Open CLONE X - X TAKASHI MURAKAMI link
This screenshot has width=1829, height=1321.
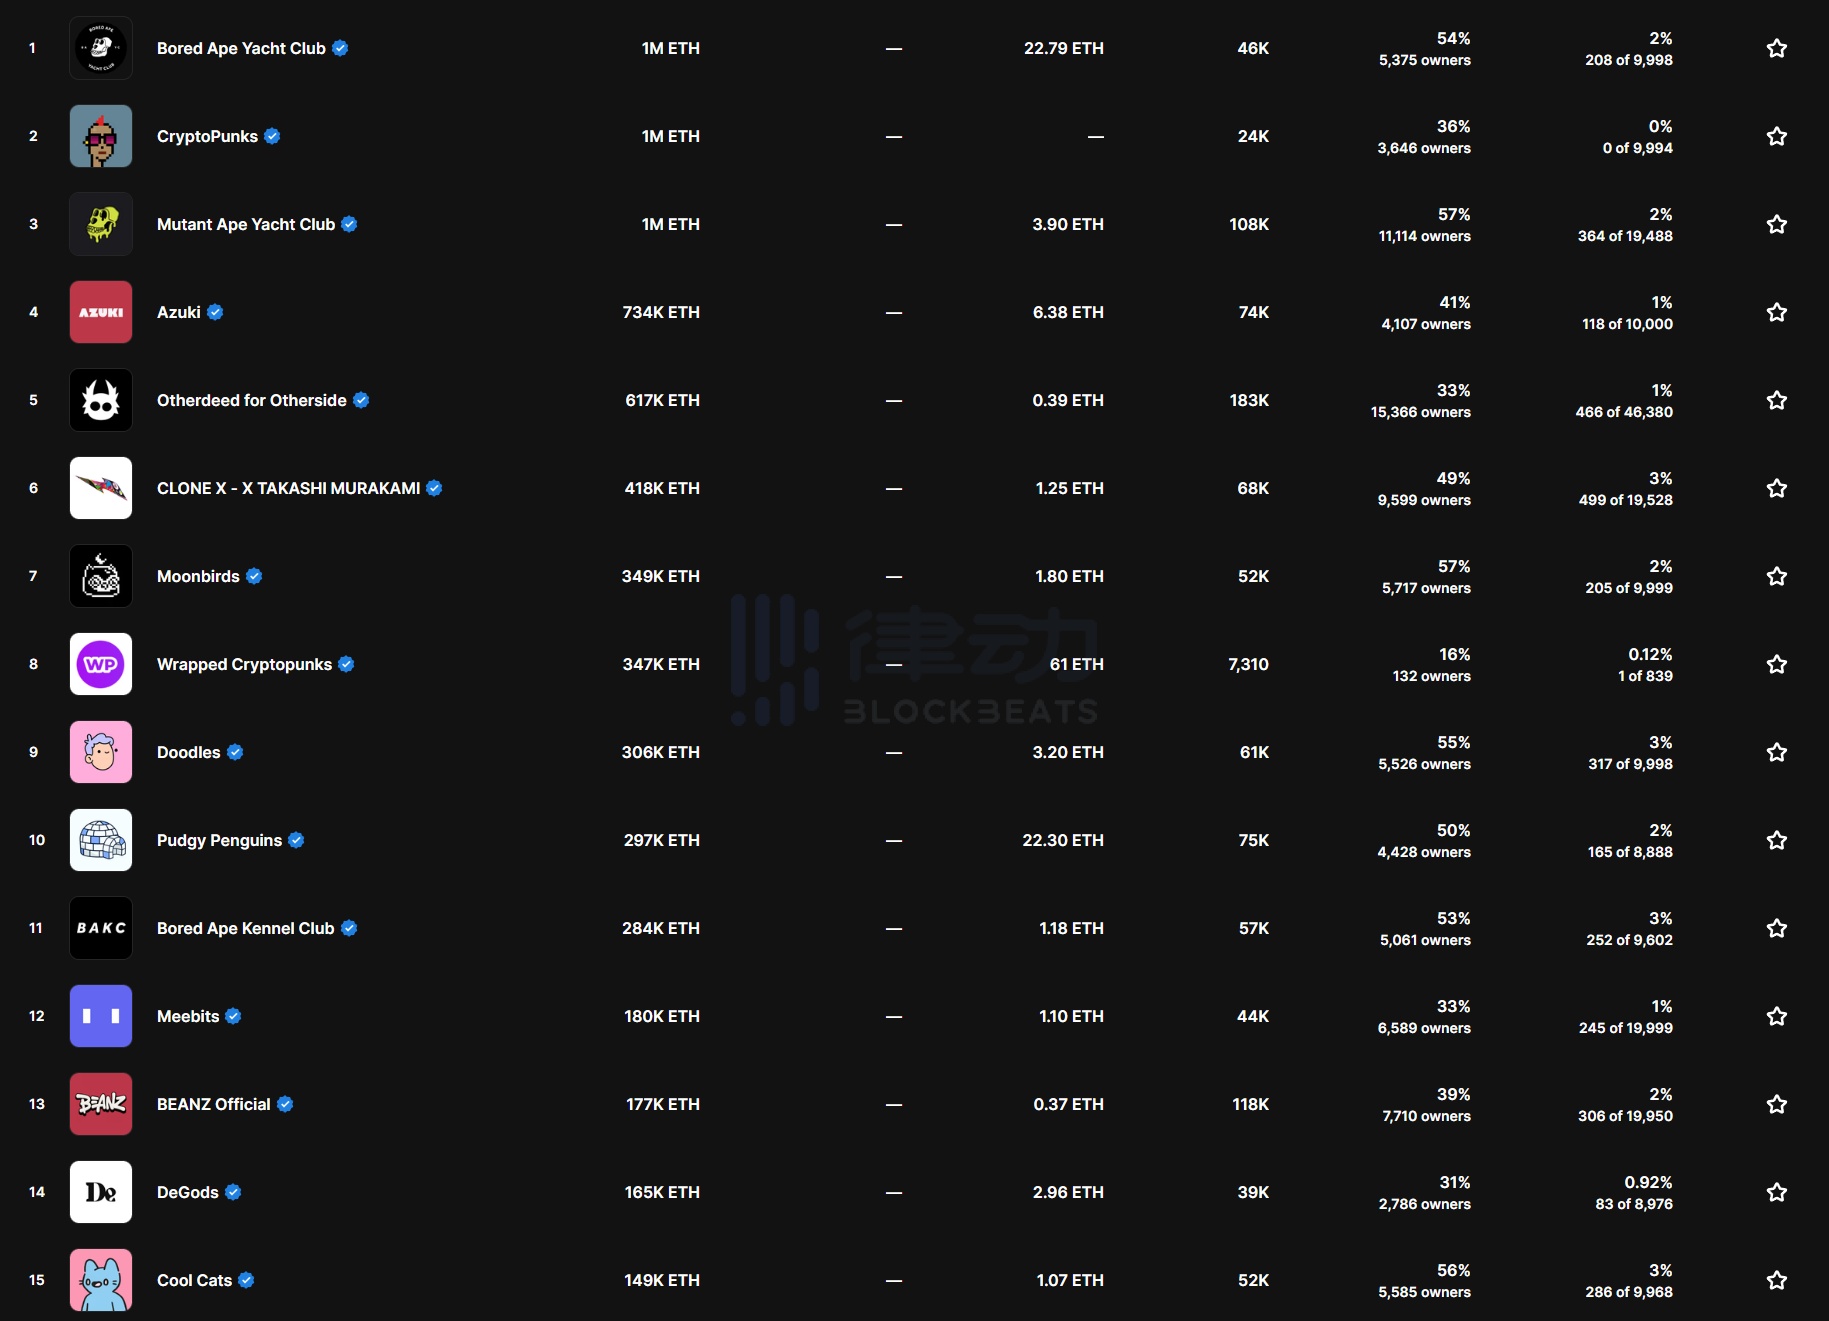(x=288, y=488)
